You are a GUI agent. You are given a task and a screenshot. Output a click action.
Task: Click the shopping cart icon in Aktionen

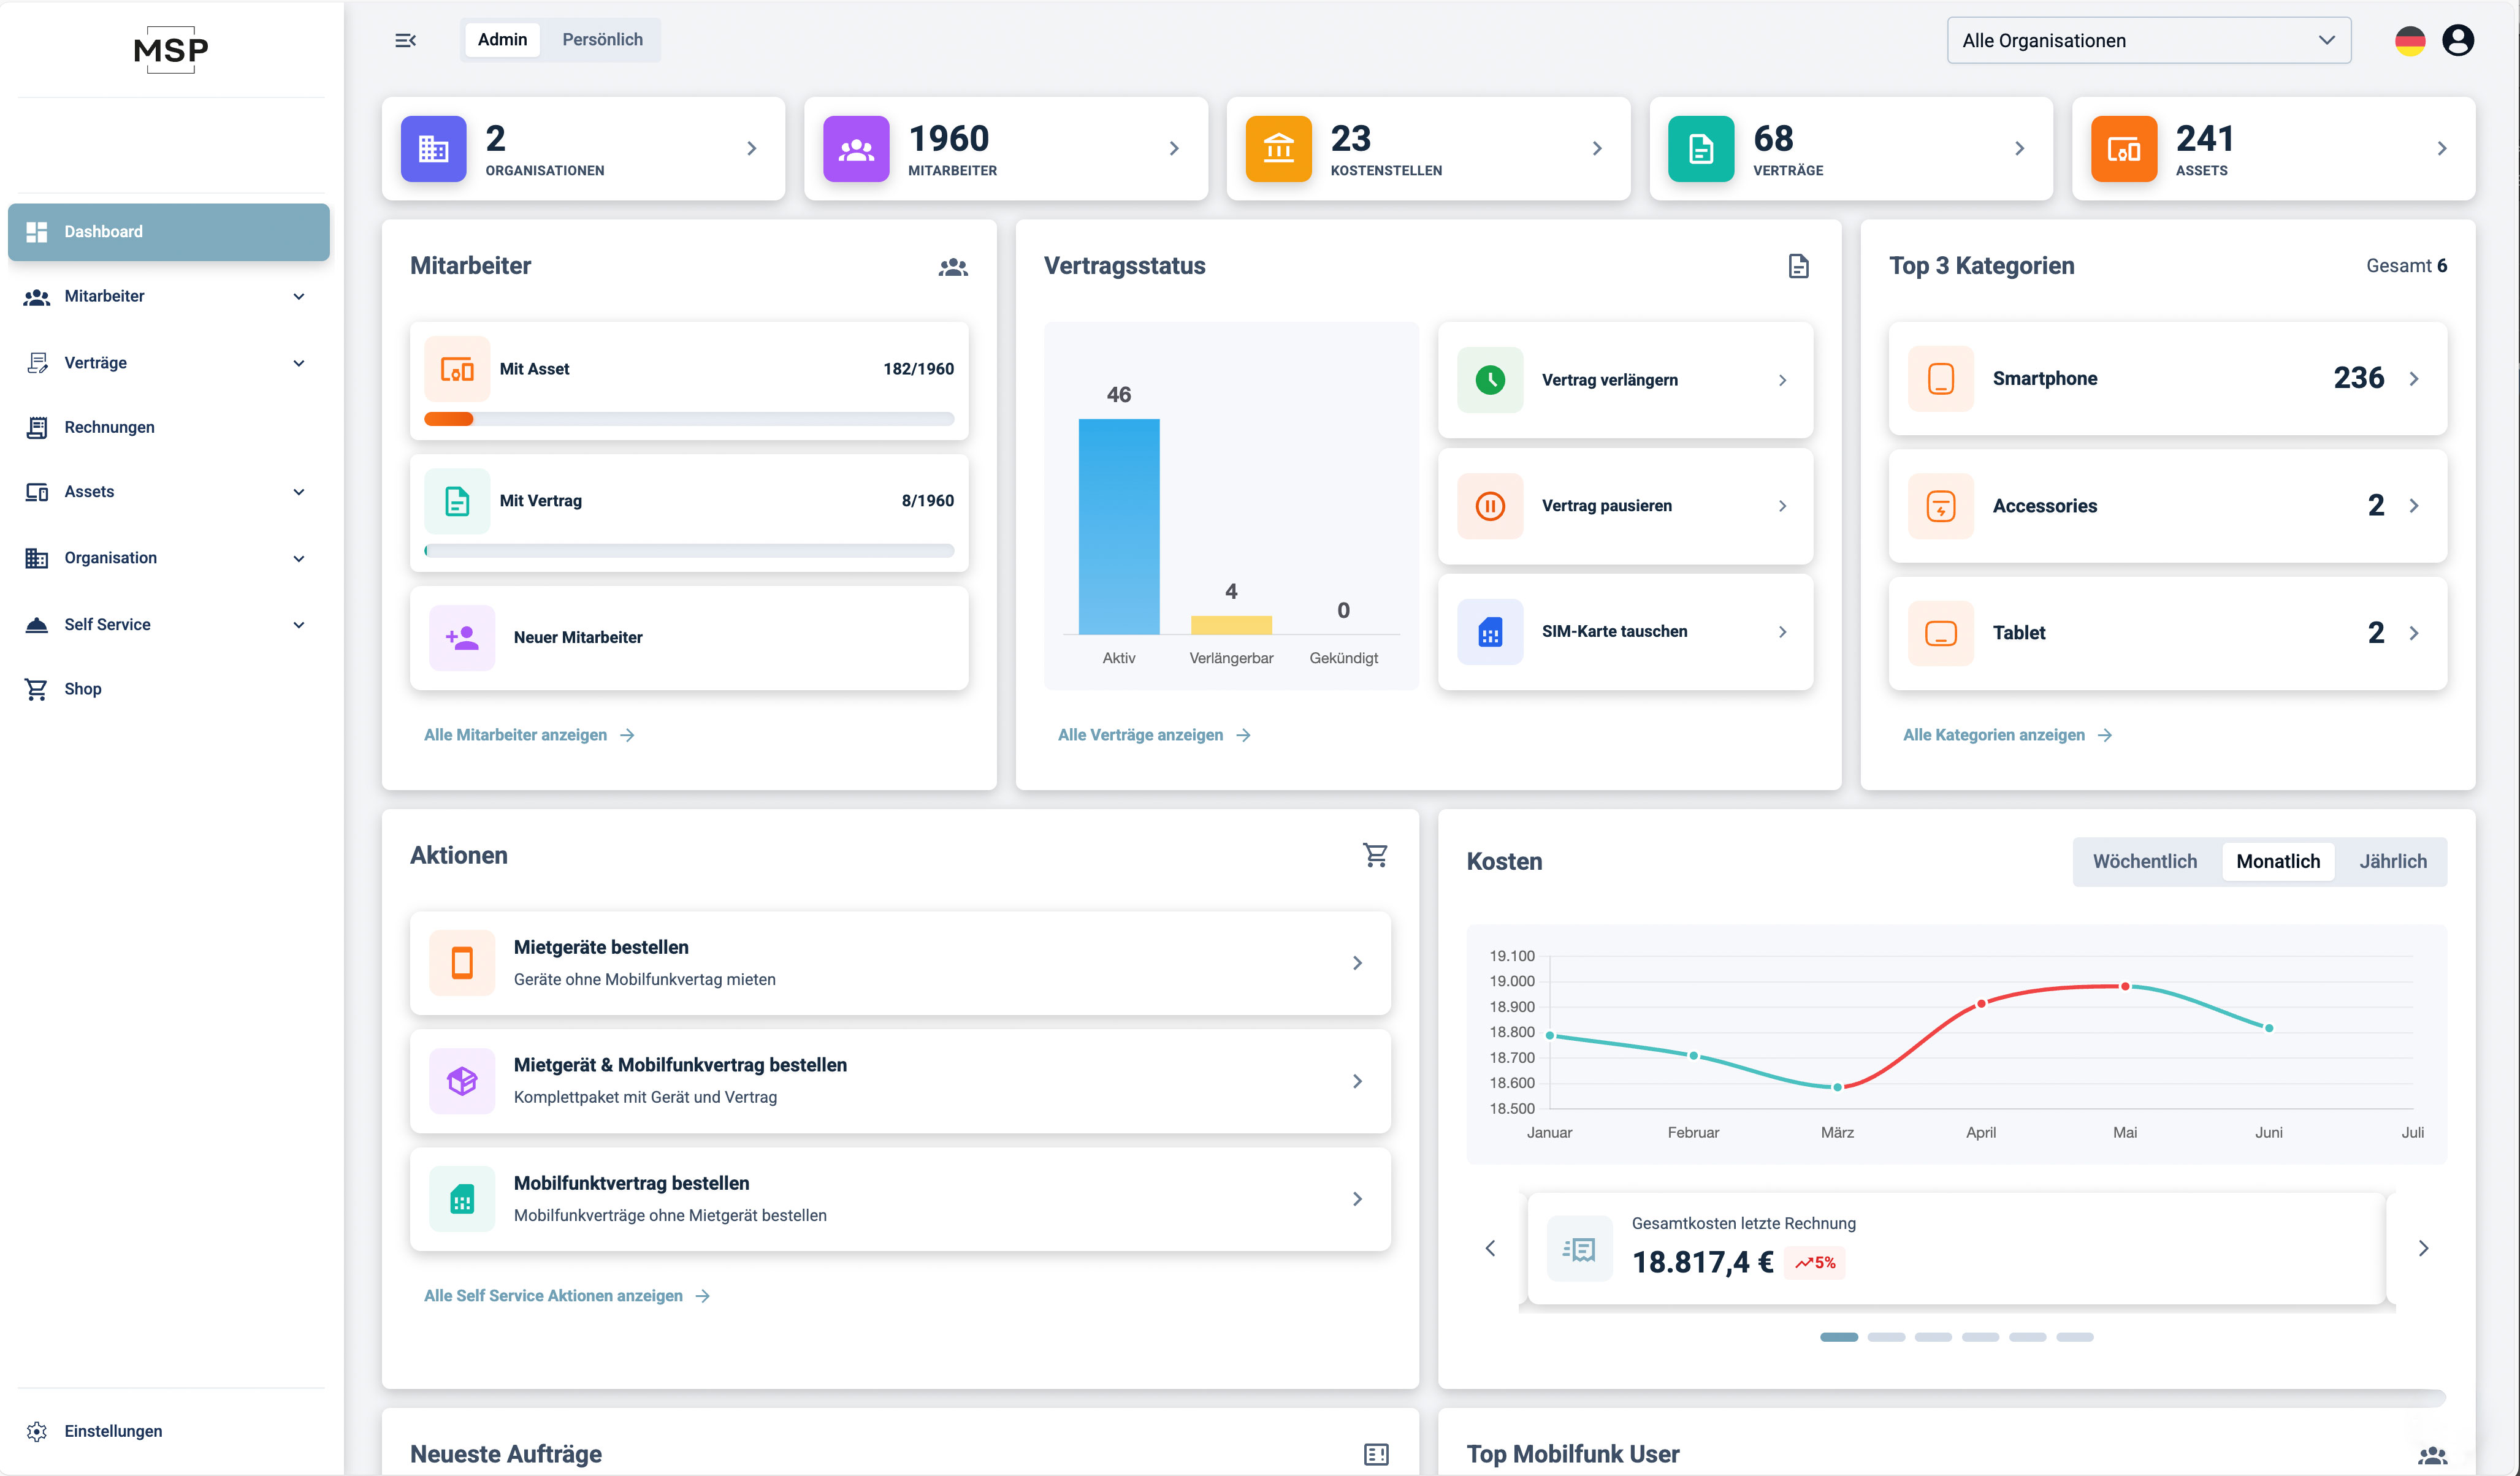pyautogui.click(x=1375, y=855)
